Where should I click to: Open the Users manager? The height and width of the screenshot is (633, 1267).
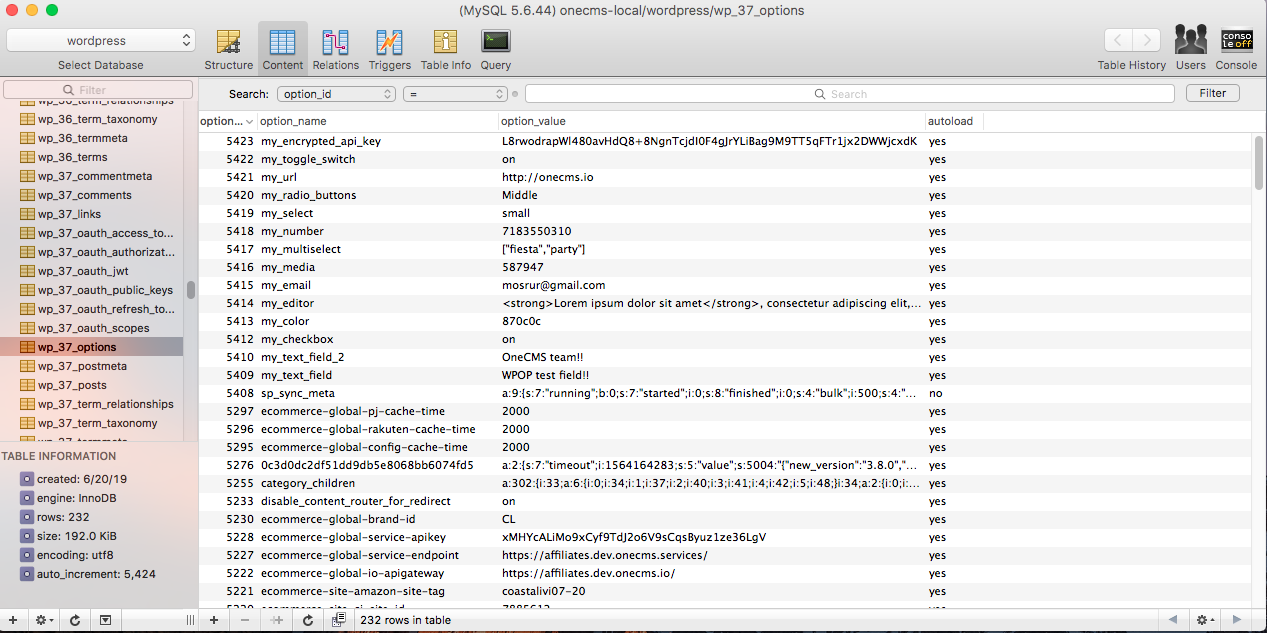click(1191, 49)
